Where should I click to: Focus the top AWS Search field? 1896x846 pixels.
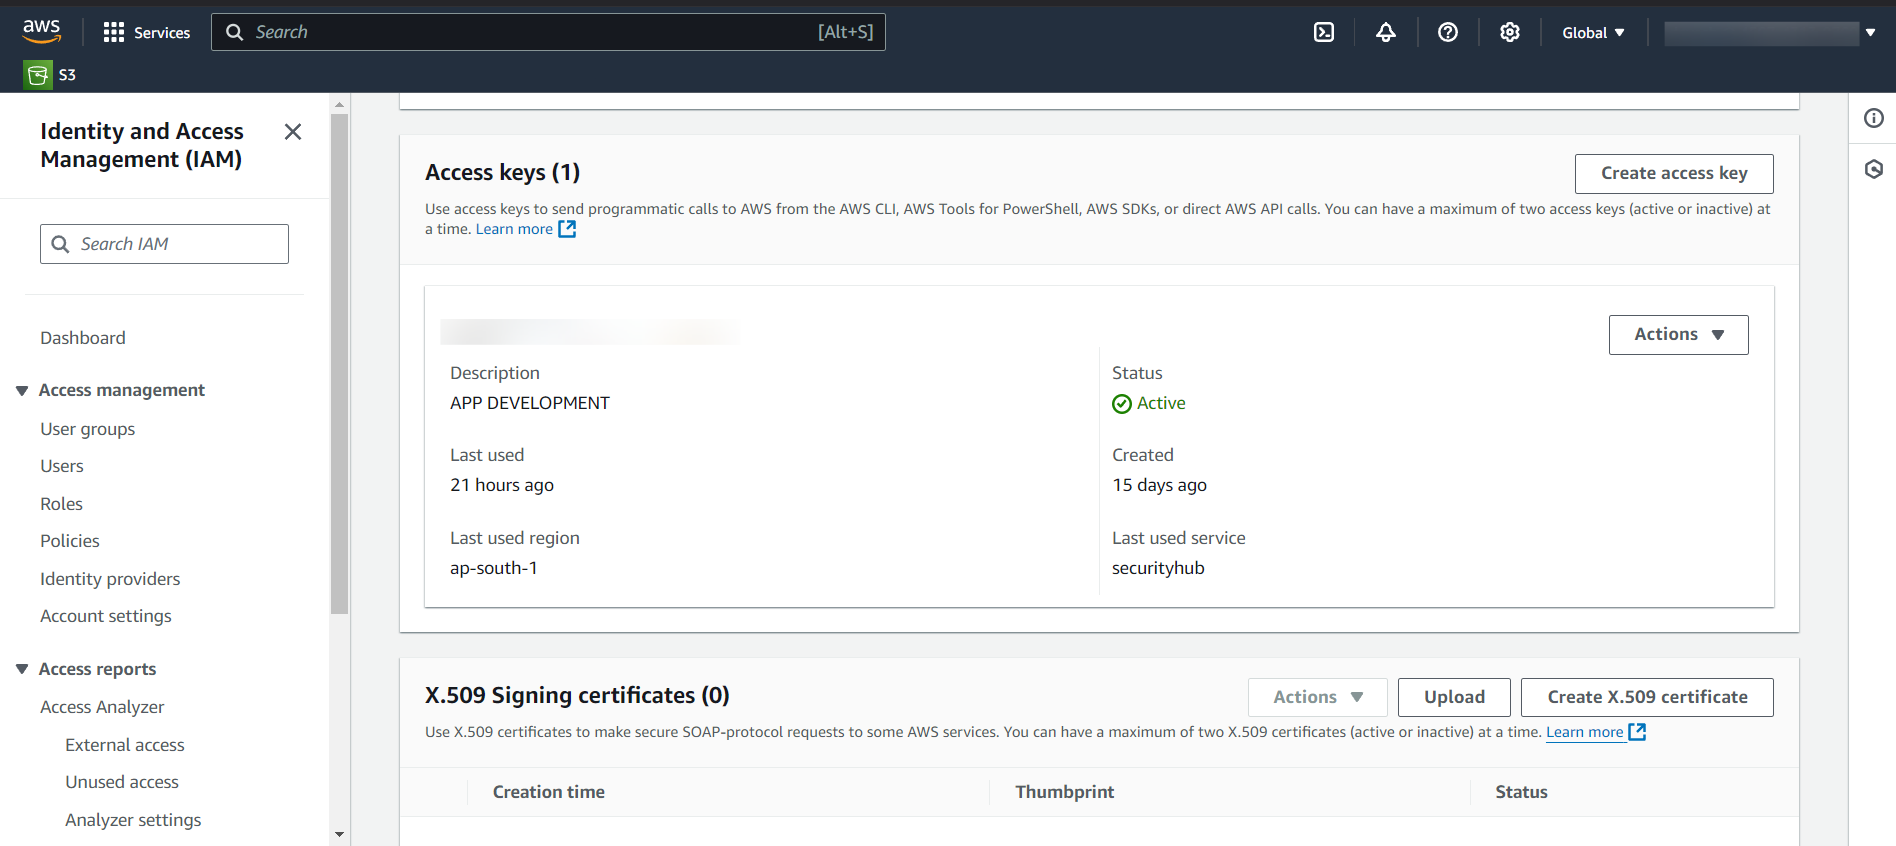tap(548, 32)
